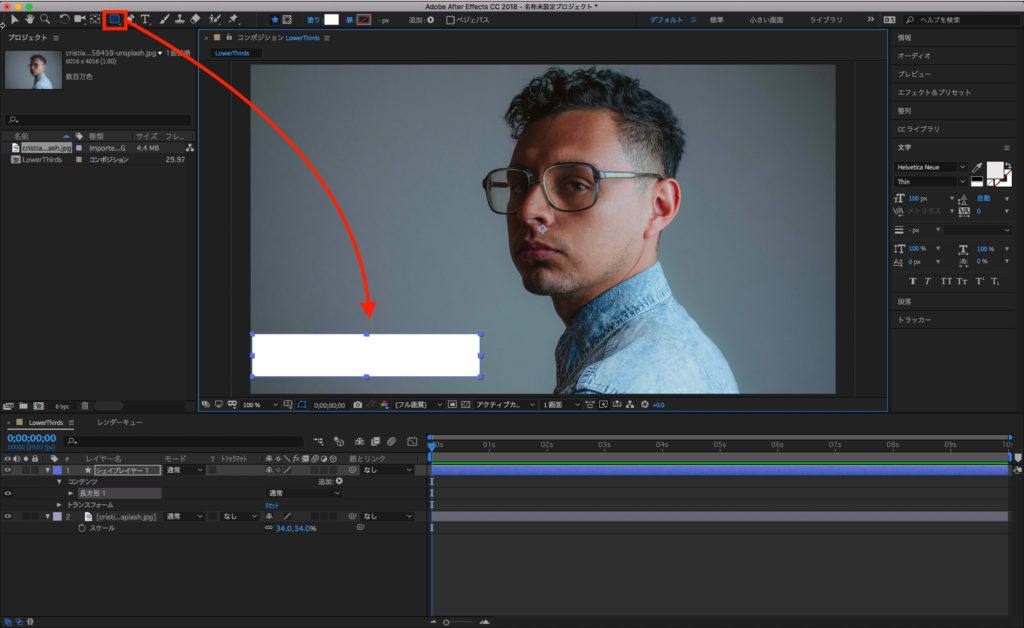The image size is (1024, 628).
Task: Click the eyedropper in the character panel
Action: pyautogui.click(x=976, y=169)
